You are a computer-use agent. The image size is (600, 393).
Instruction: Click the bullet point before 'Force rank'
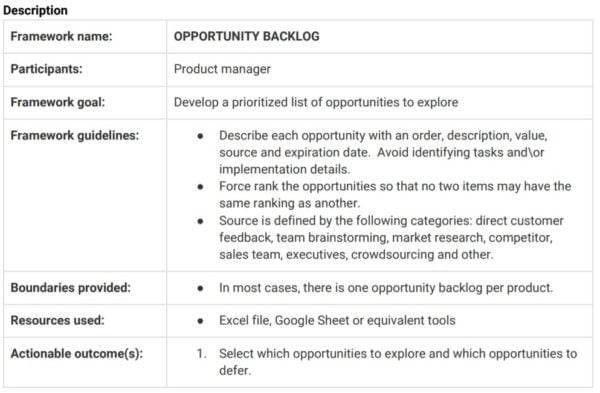point(200,187)
